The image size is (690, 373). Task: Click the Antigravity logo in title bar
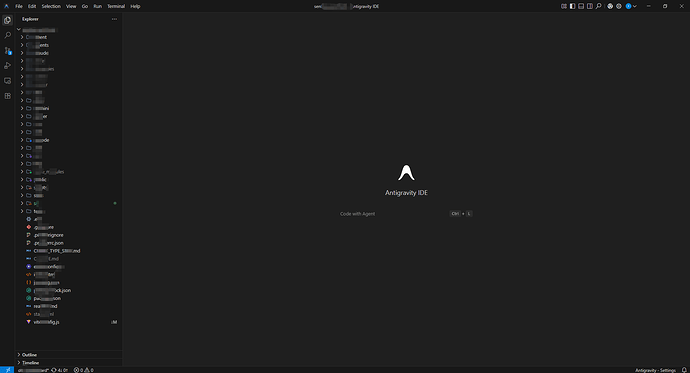click(6, 6)
